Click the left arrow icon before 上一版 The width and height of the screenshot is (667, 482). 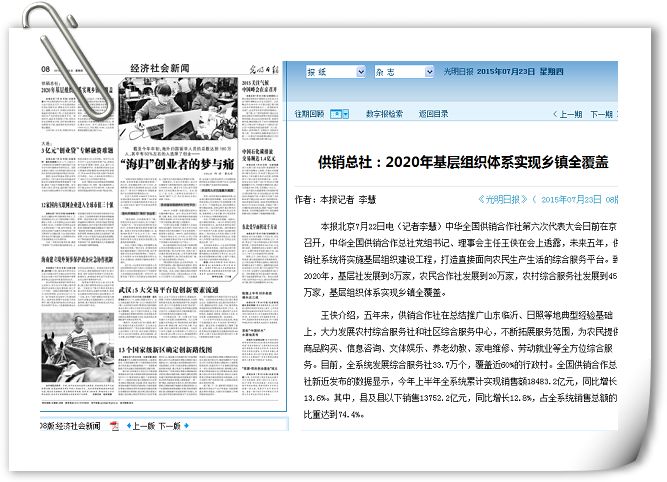point(129,426)
